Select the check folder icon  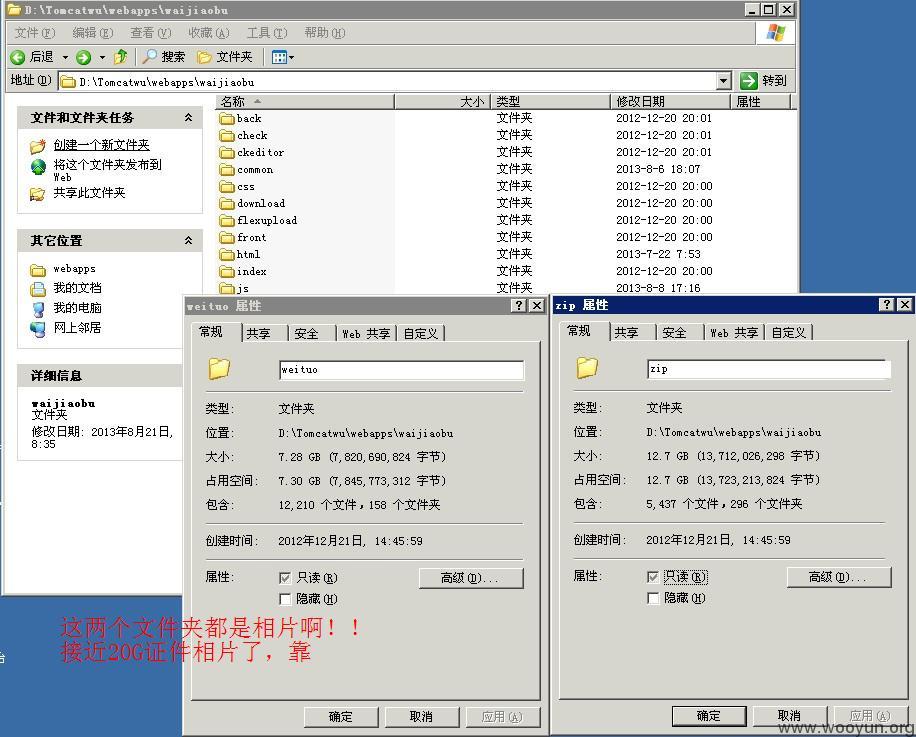pyautogui.click(x=227, y=135)
